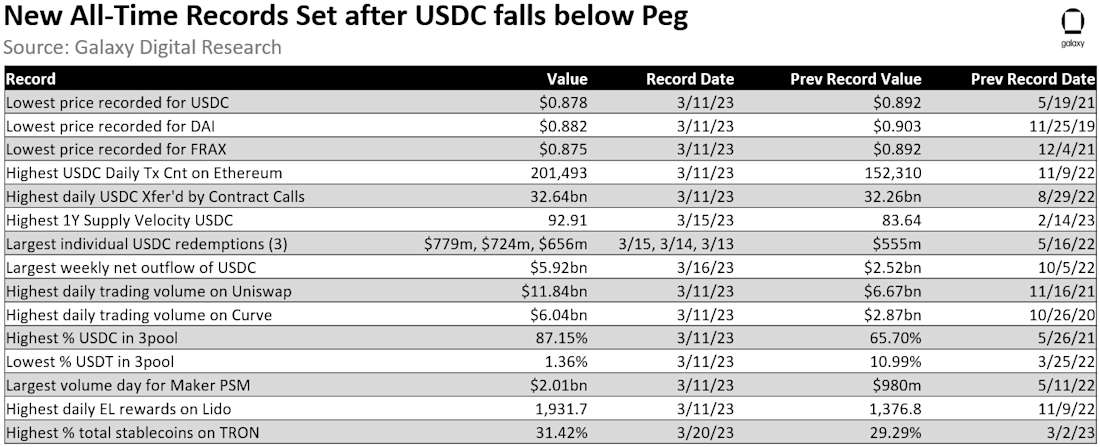Select the Prev Record Value header
The image size is (1100, 447).
tap(855, 78)
